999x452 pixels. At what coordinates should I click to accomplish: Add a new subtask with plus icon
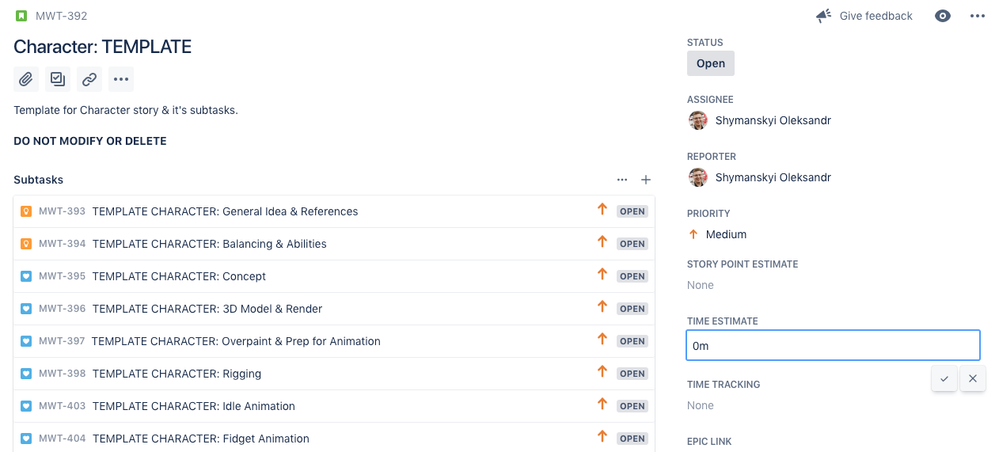tap(646, 180)
